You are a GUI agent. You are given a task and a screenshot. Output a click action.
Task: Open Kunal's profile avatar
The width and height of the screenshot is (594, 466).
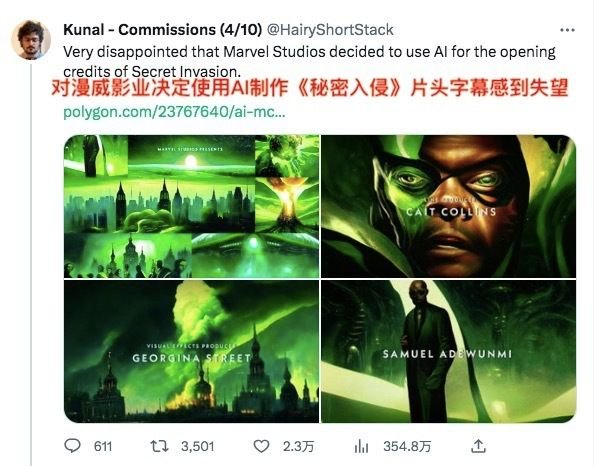pos(31,40)
